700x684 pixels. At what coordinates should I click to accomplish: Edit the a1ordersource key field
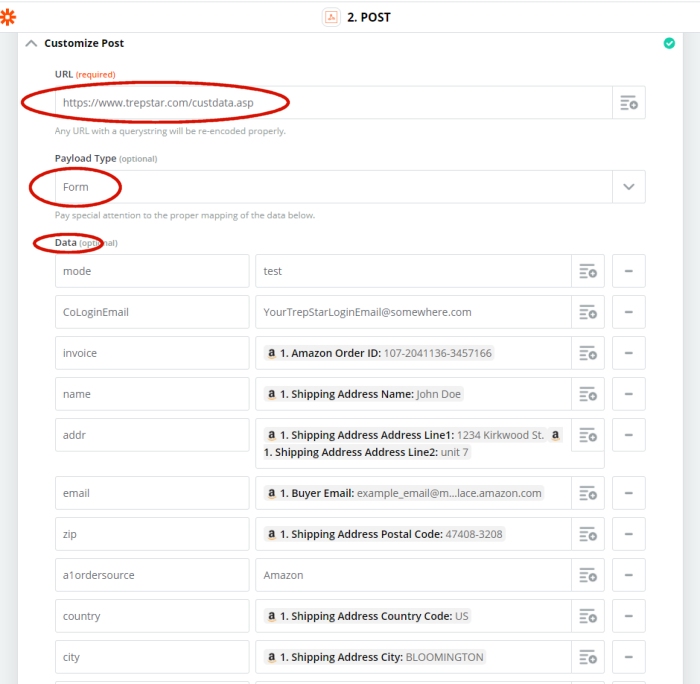152,575
